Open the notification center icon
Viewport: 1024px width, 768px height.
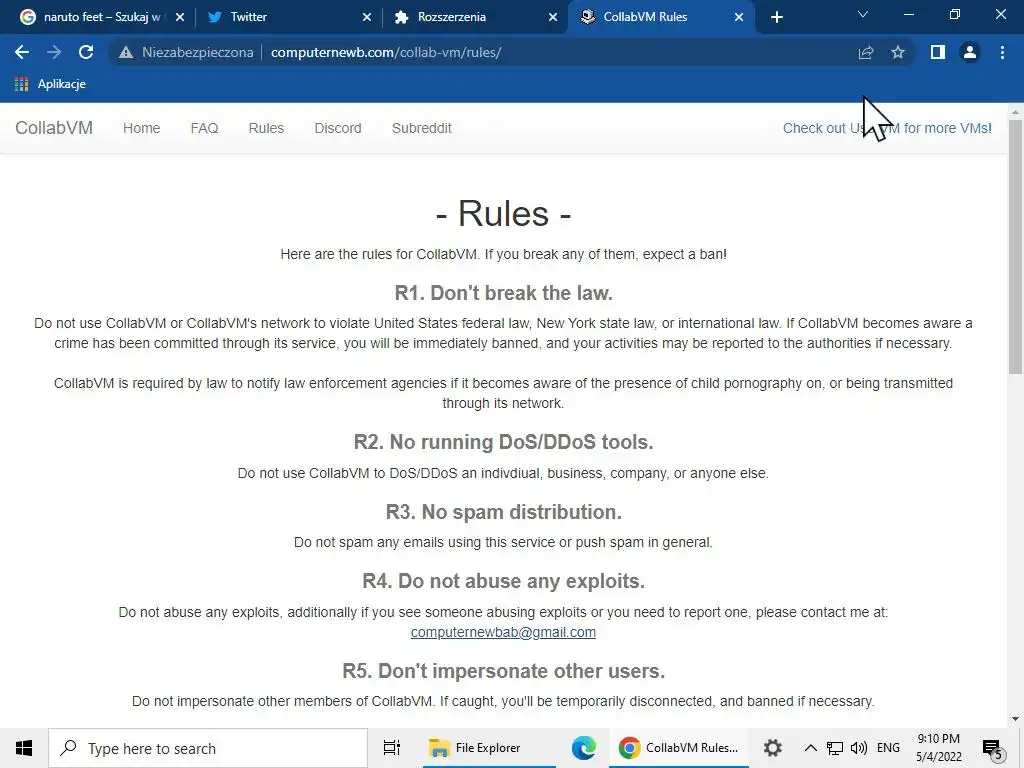[x=992, y=749]
